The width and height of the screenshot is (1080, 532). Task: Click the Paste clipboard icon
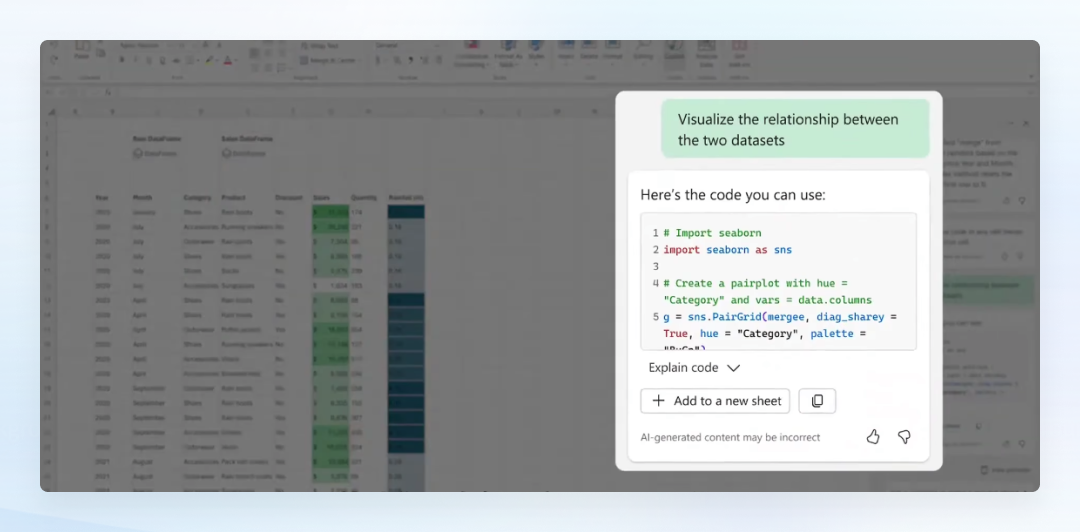pyautogui.click(x=81, y=50)
